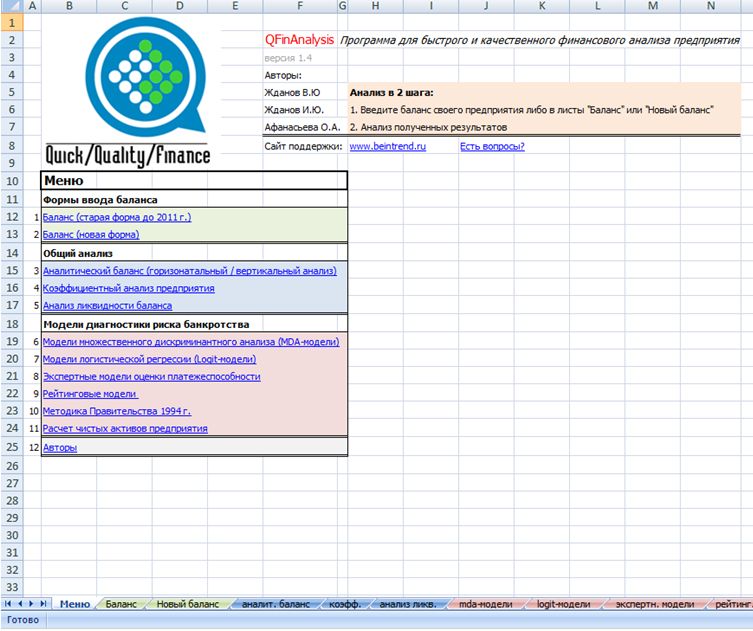Open the MDA-модели link
This screenshot has width=753, height=631.
[191, 342]
